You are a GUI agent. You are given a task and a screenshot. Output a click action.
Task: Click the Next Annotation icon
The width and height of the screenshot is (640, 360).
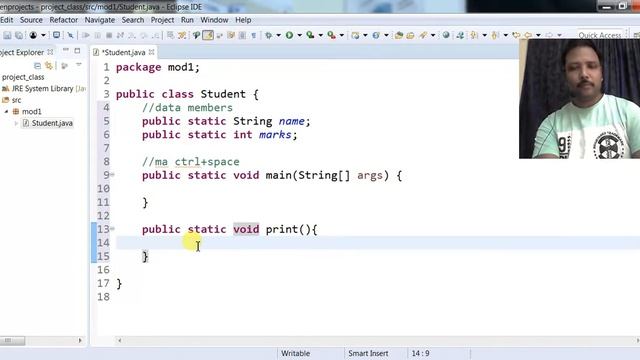point(474,36)
